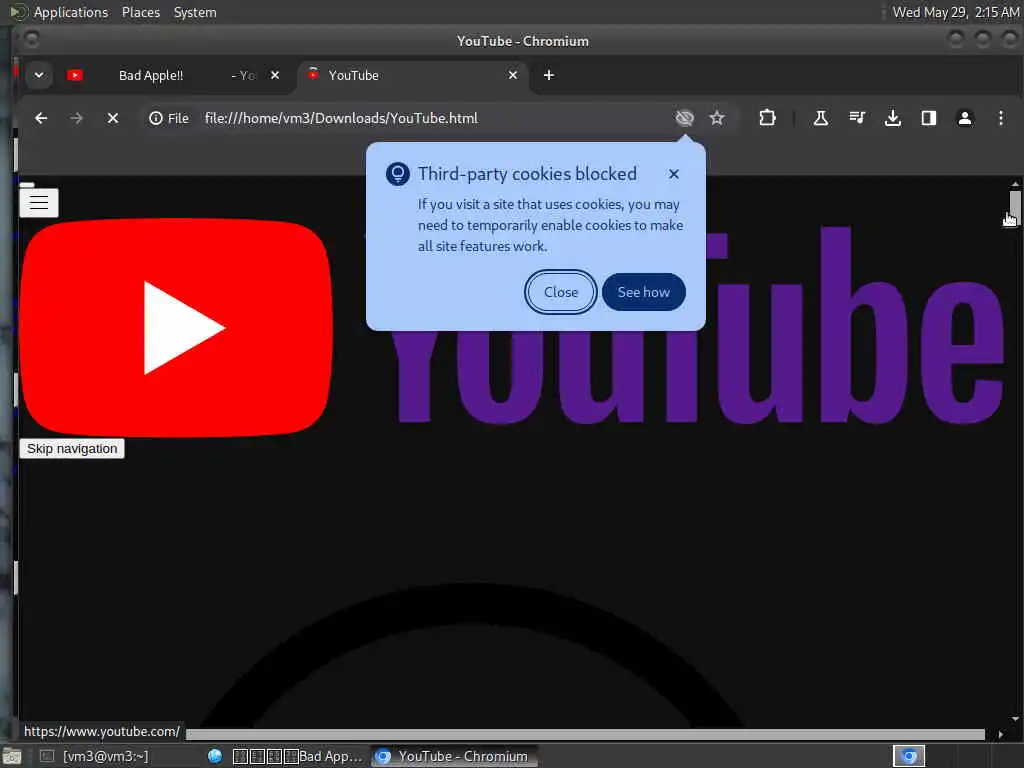
Task: Close the YouTube tab
Action: (513, 75)
